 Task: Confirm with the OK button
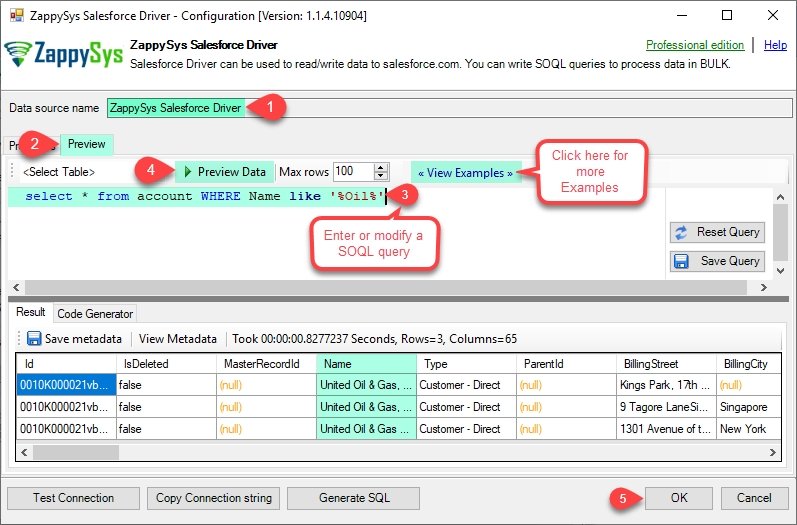click(x=679, y=498)
